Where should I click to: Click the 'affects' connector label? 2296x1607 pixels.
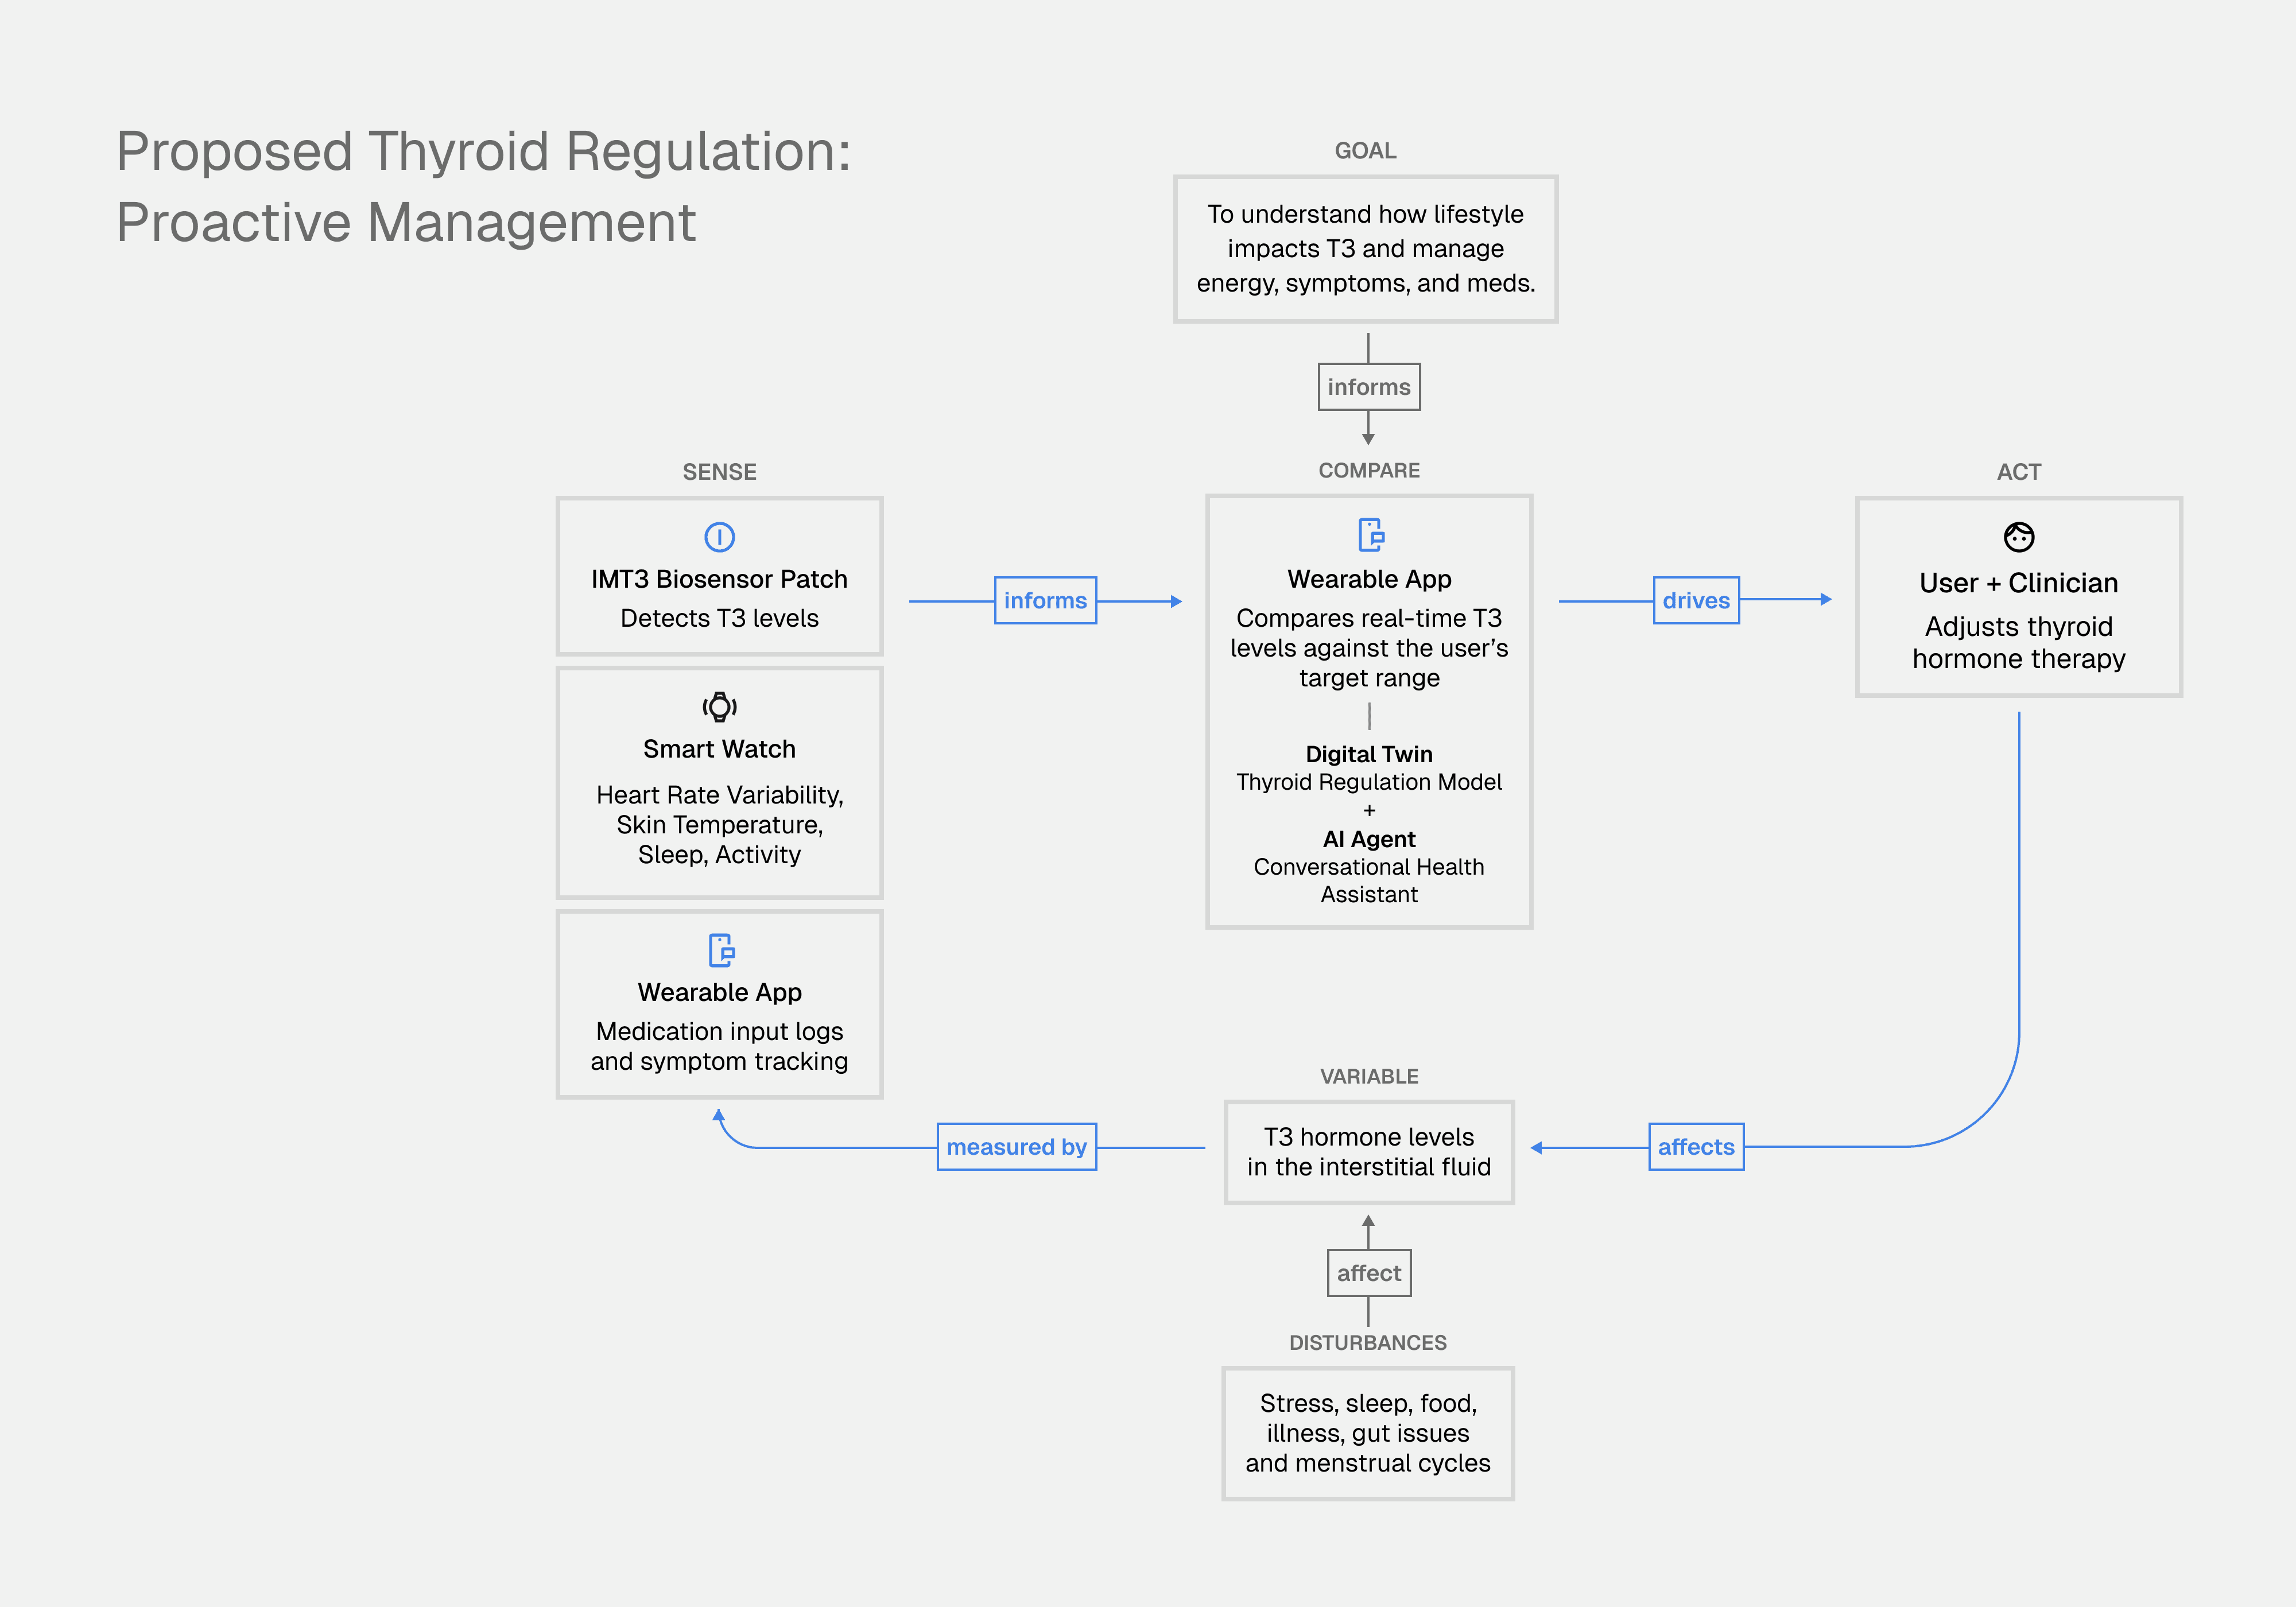pyautogui.click(x=1695, y=1147)
